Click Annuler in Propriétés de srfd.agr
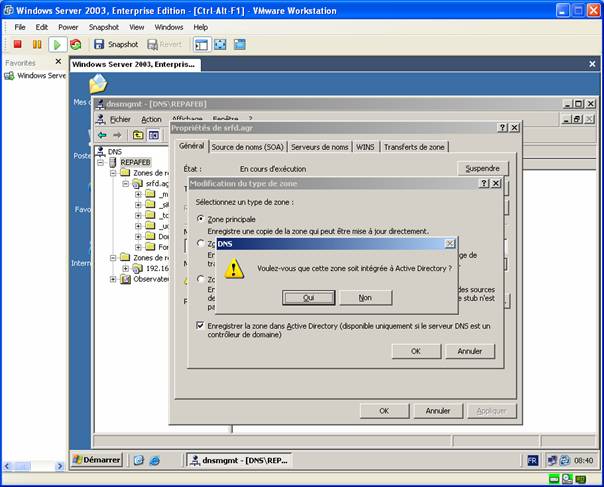 pos(438,411)
